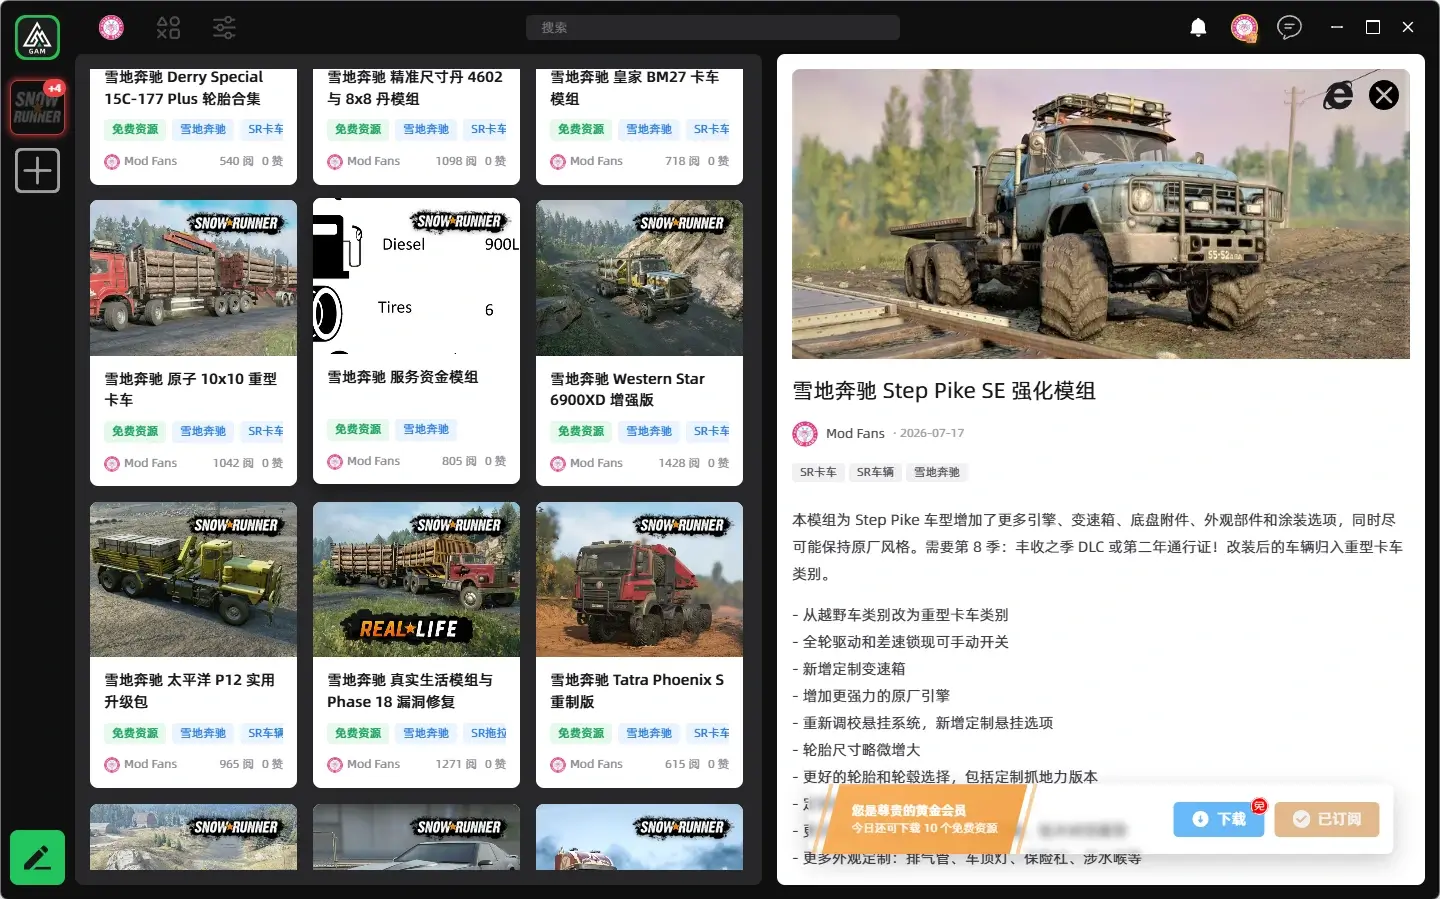Like the 原子 10x10 card (0 赞)
Image resolution: width=1440 pixels, height=899 pixels.
(x=272, y=463)
